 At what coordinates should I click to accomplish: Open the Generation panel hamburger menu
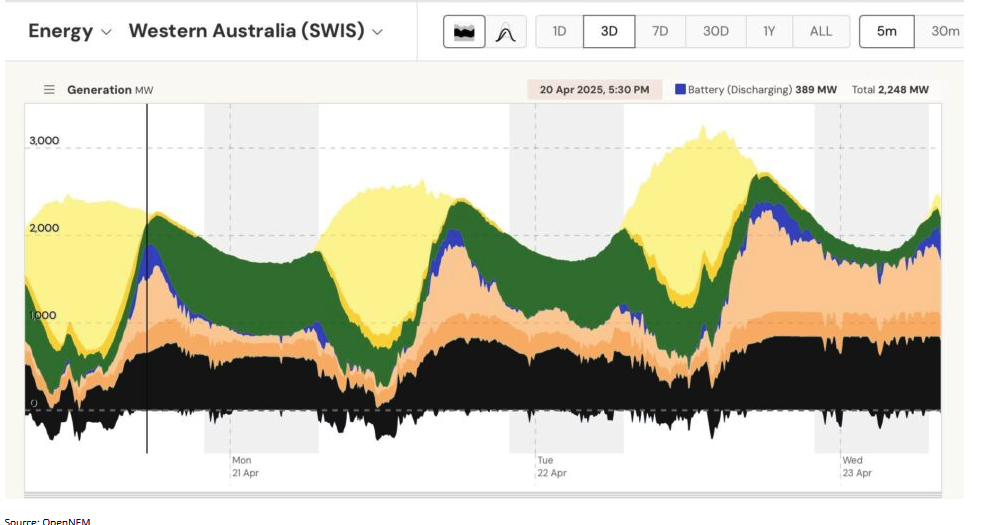[49, 90]
